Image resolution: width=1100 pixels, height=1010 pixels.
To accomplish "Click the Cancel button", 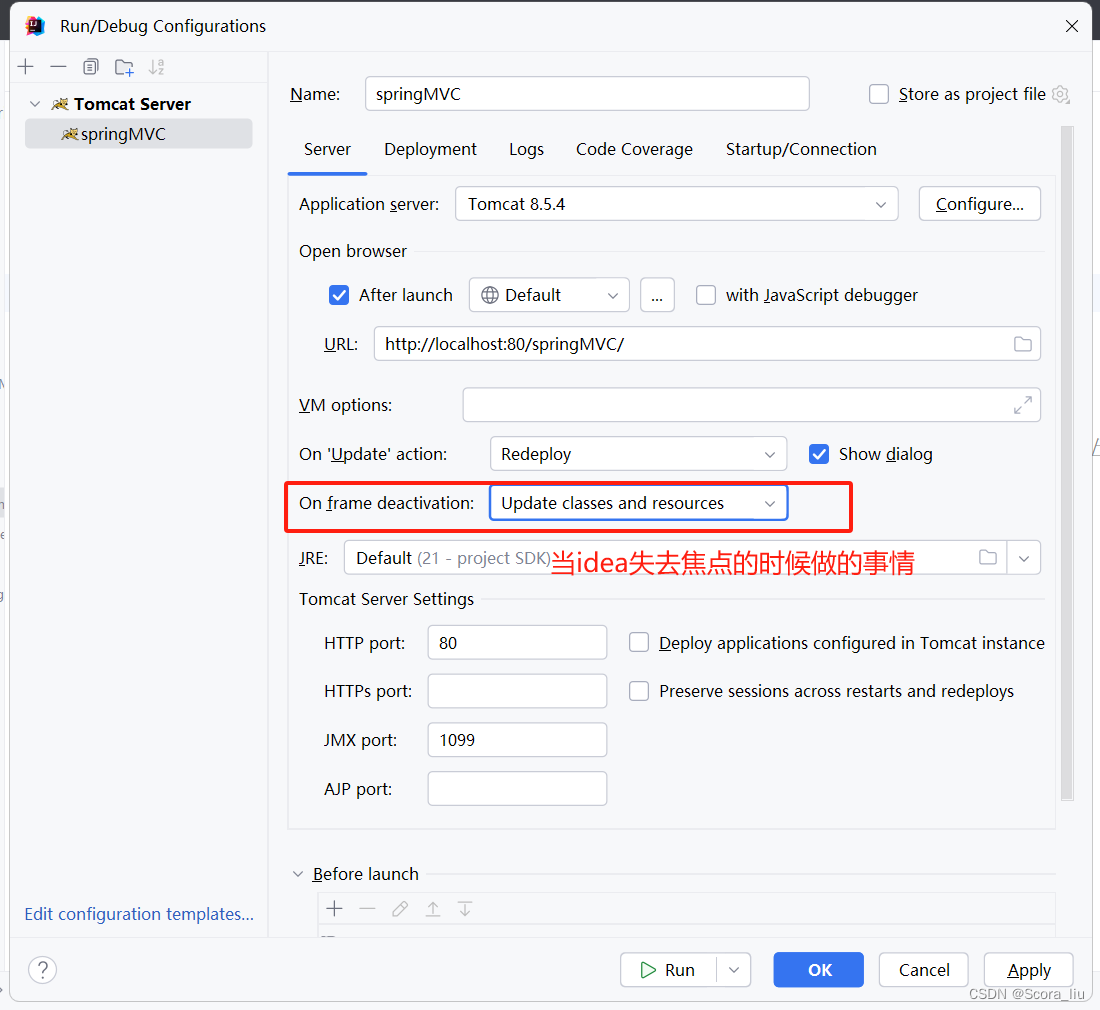I will 924,970.
